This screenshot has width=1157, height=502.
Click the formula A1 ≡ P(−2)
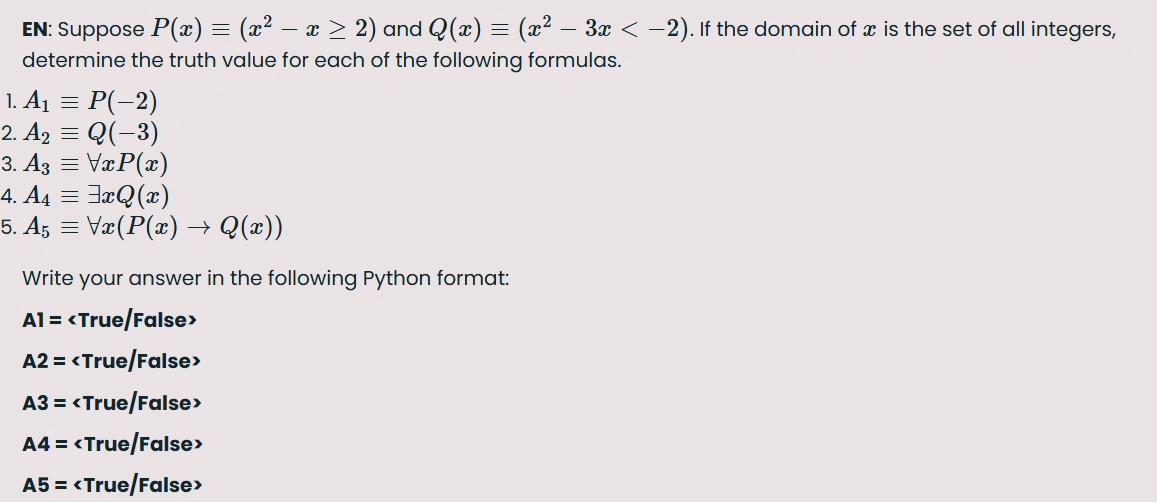(x=91, y=101)
